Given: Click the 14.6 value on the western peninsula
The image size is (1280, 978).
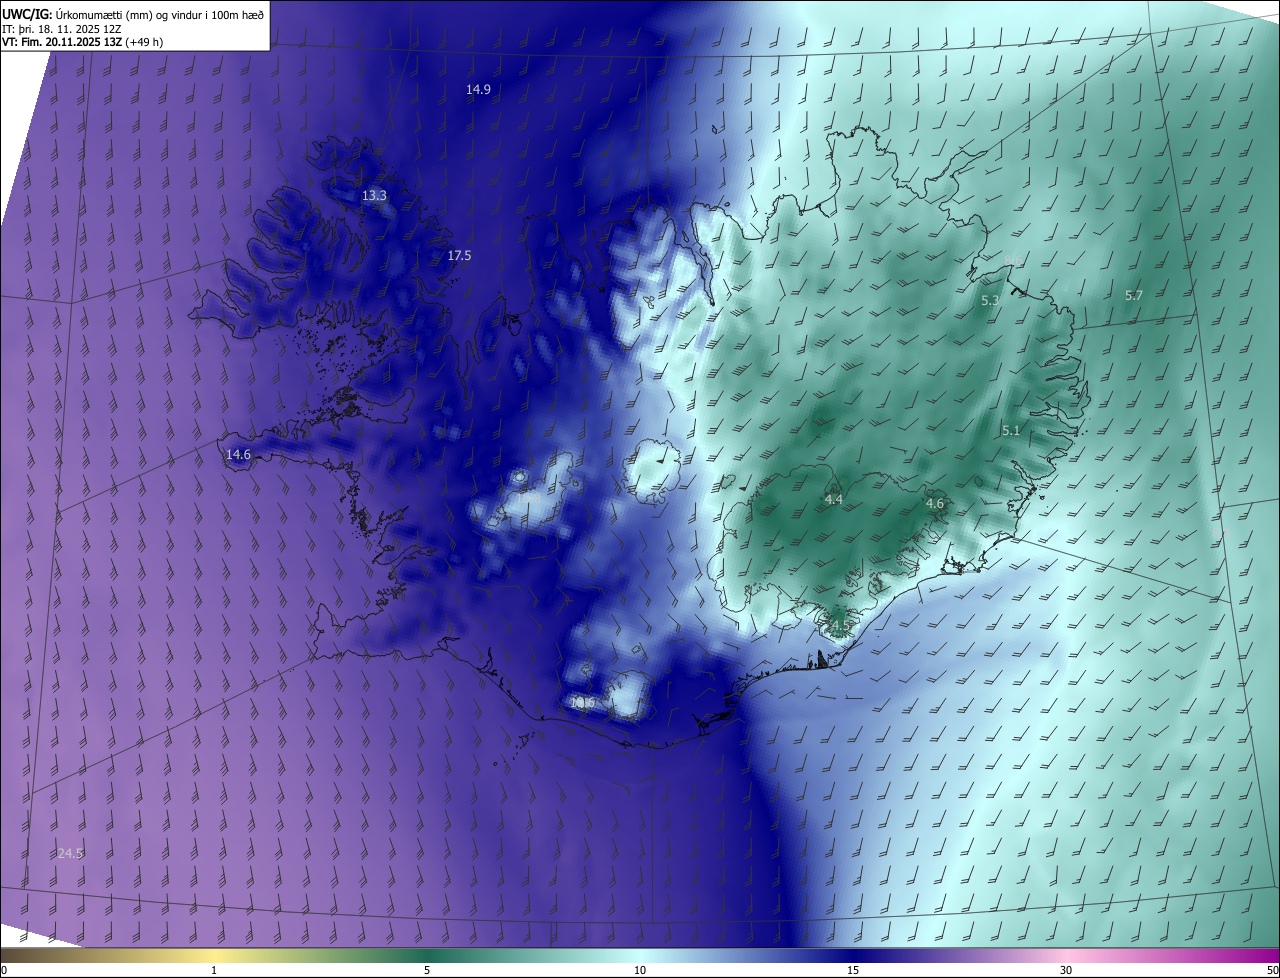Looking at the screenshot, I should (238, 454).
